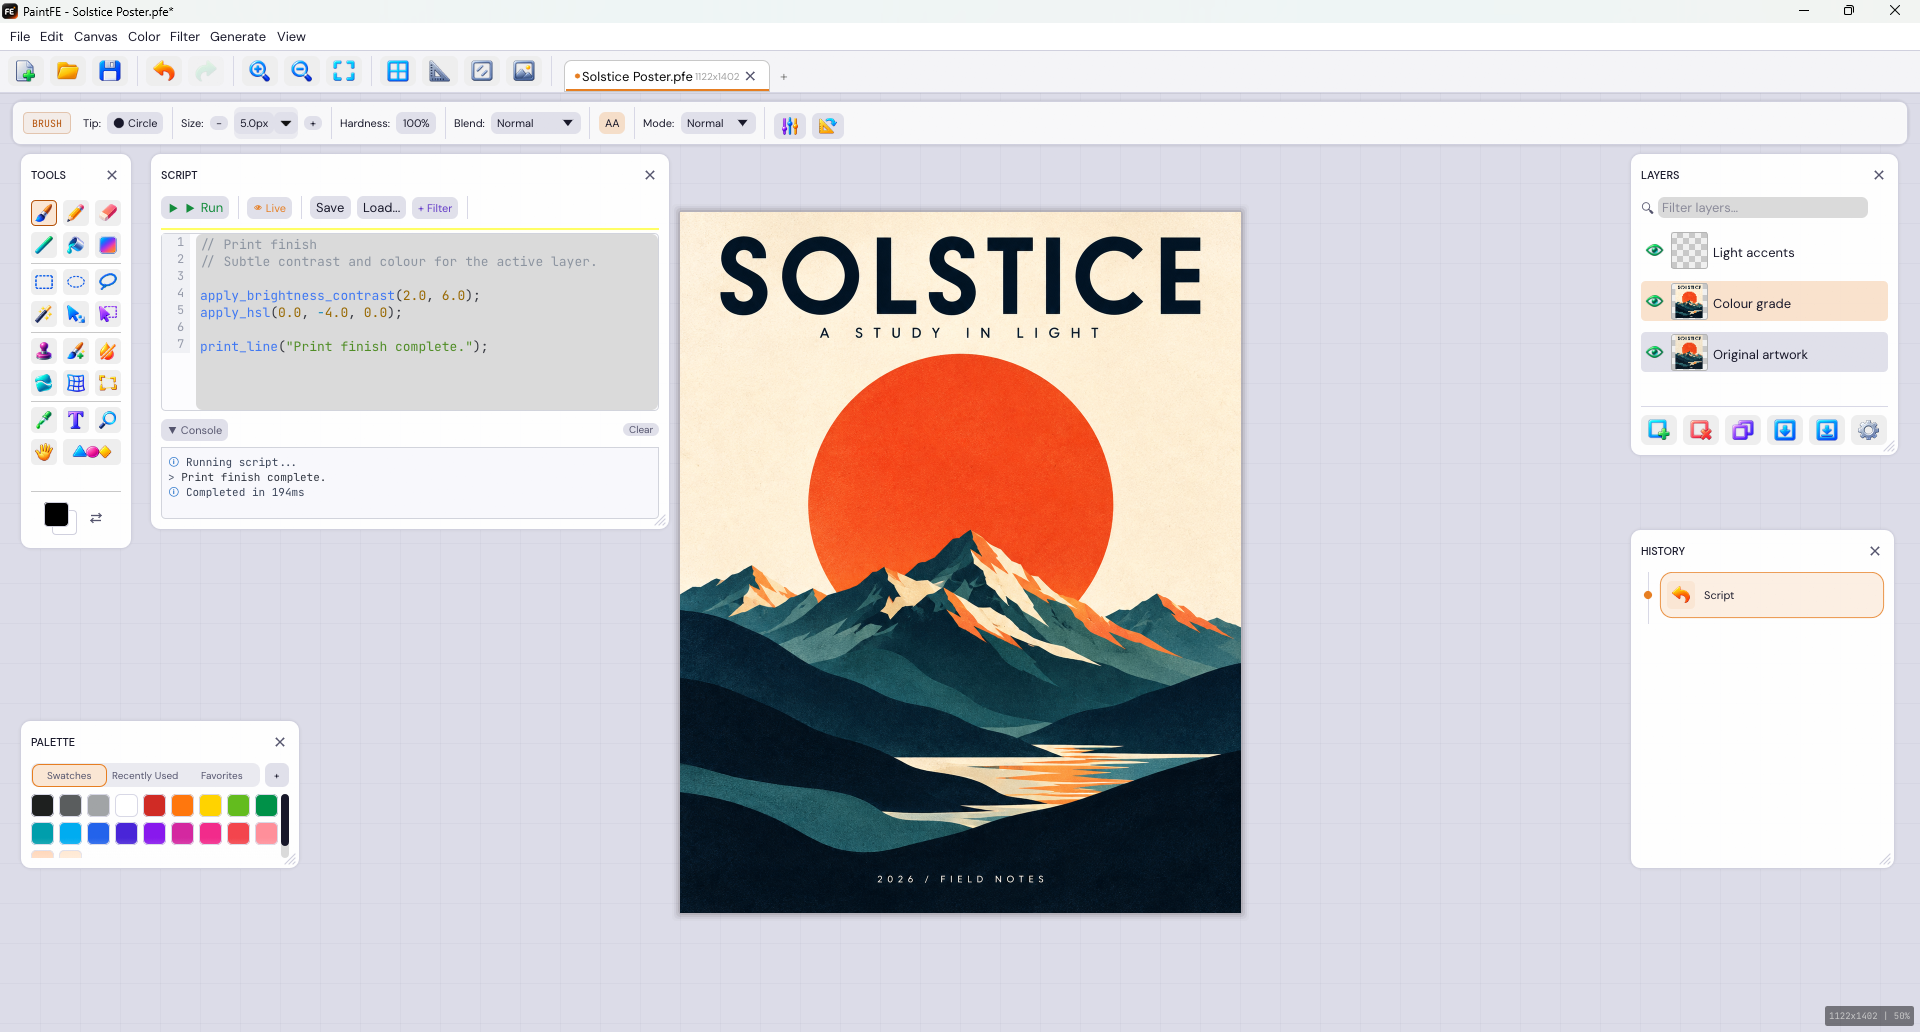Screen dimensions: 1920x1032
Task: Switch to Favorites palette tab
Action: [x=221, y=776]
